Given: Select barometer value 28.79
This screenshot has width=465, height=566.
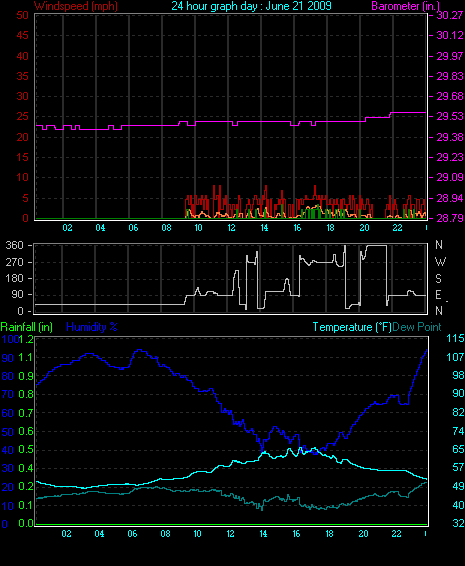Looking at the screenshot, I should tap(449, 218).
